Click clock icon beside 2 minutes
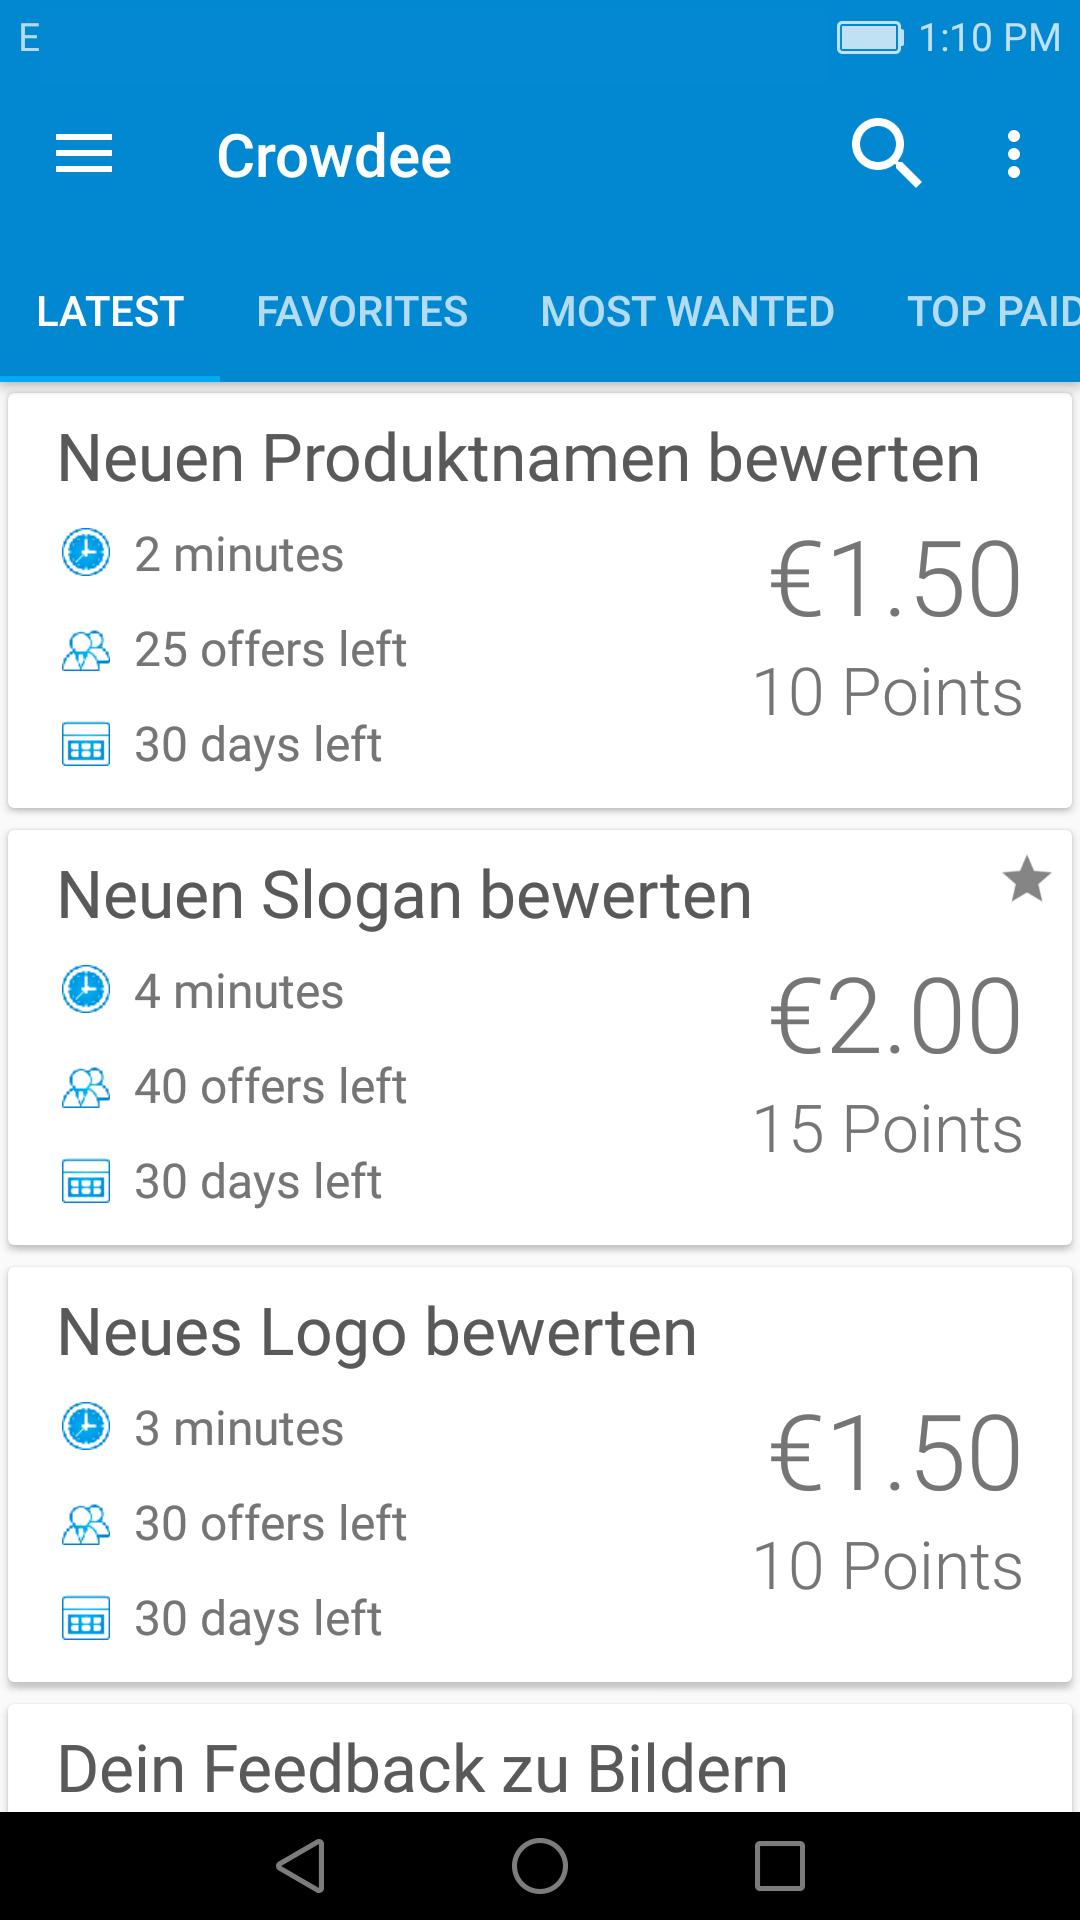This screenshot has width=1080, height=1920. point(86,553)
